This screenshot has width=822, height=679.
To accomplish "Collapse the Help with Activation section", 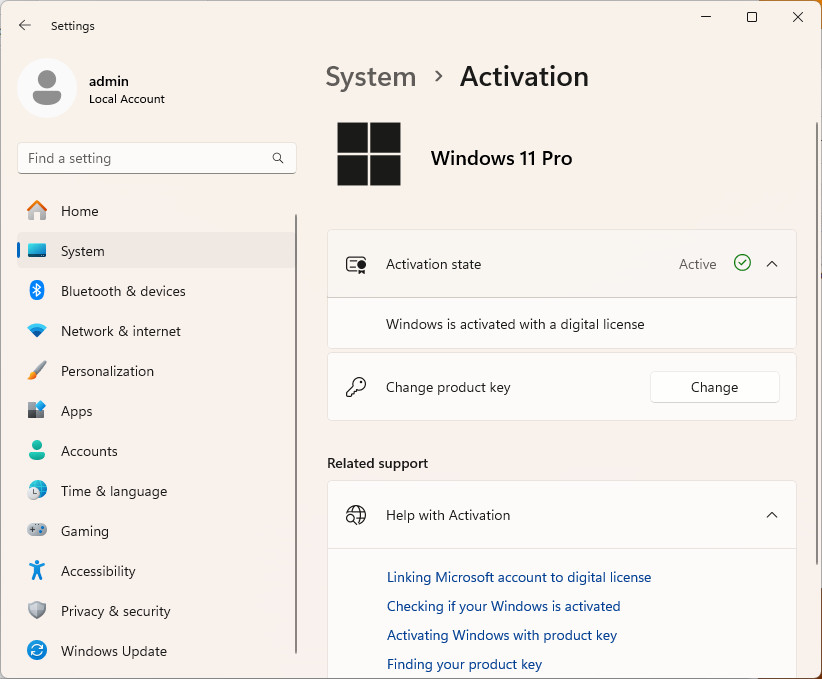I will click(772, 515).
